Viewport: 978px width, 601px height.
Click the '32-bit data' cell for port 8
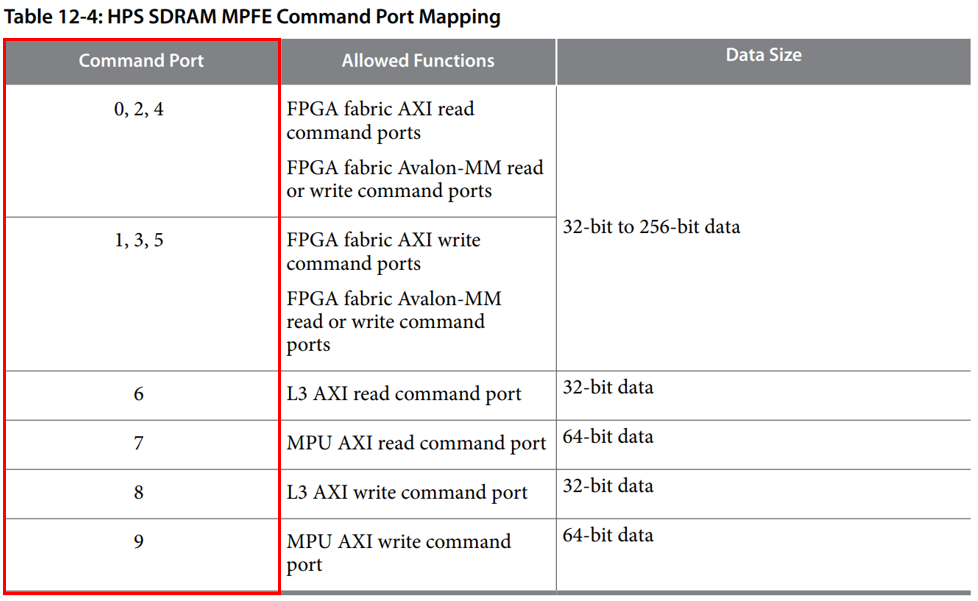coord(607,486)
